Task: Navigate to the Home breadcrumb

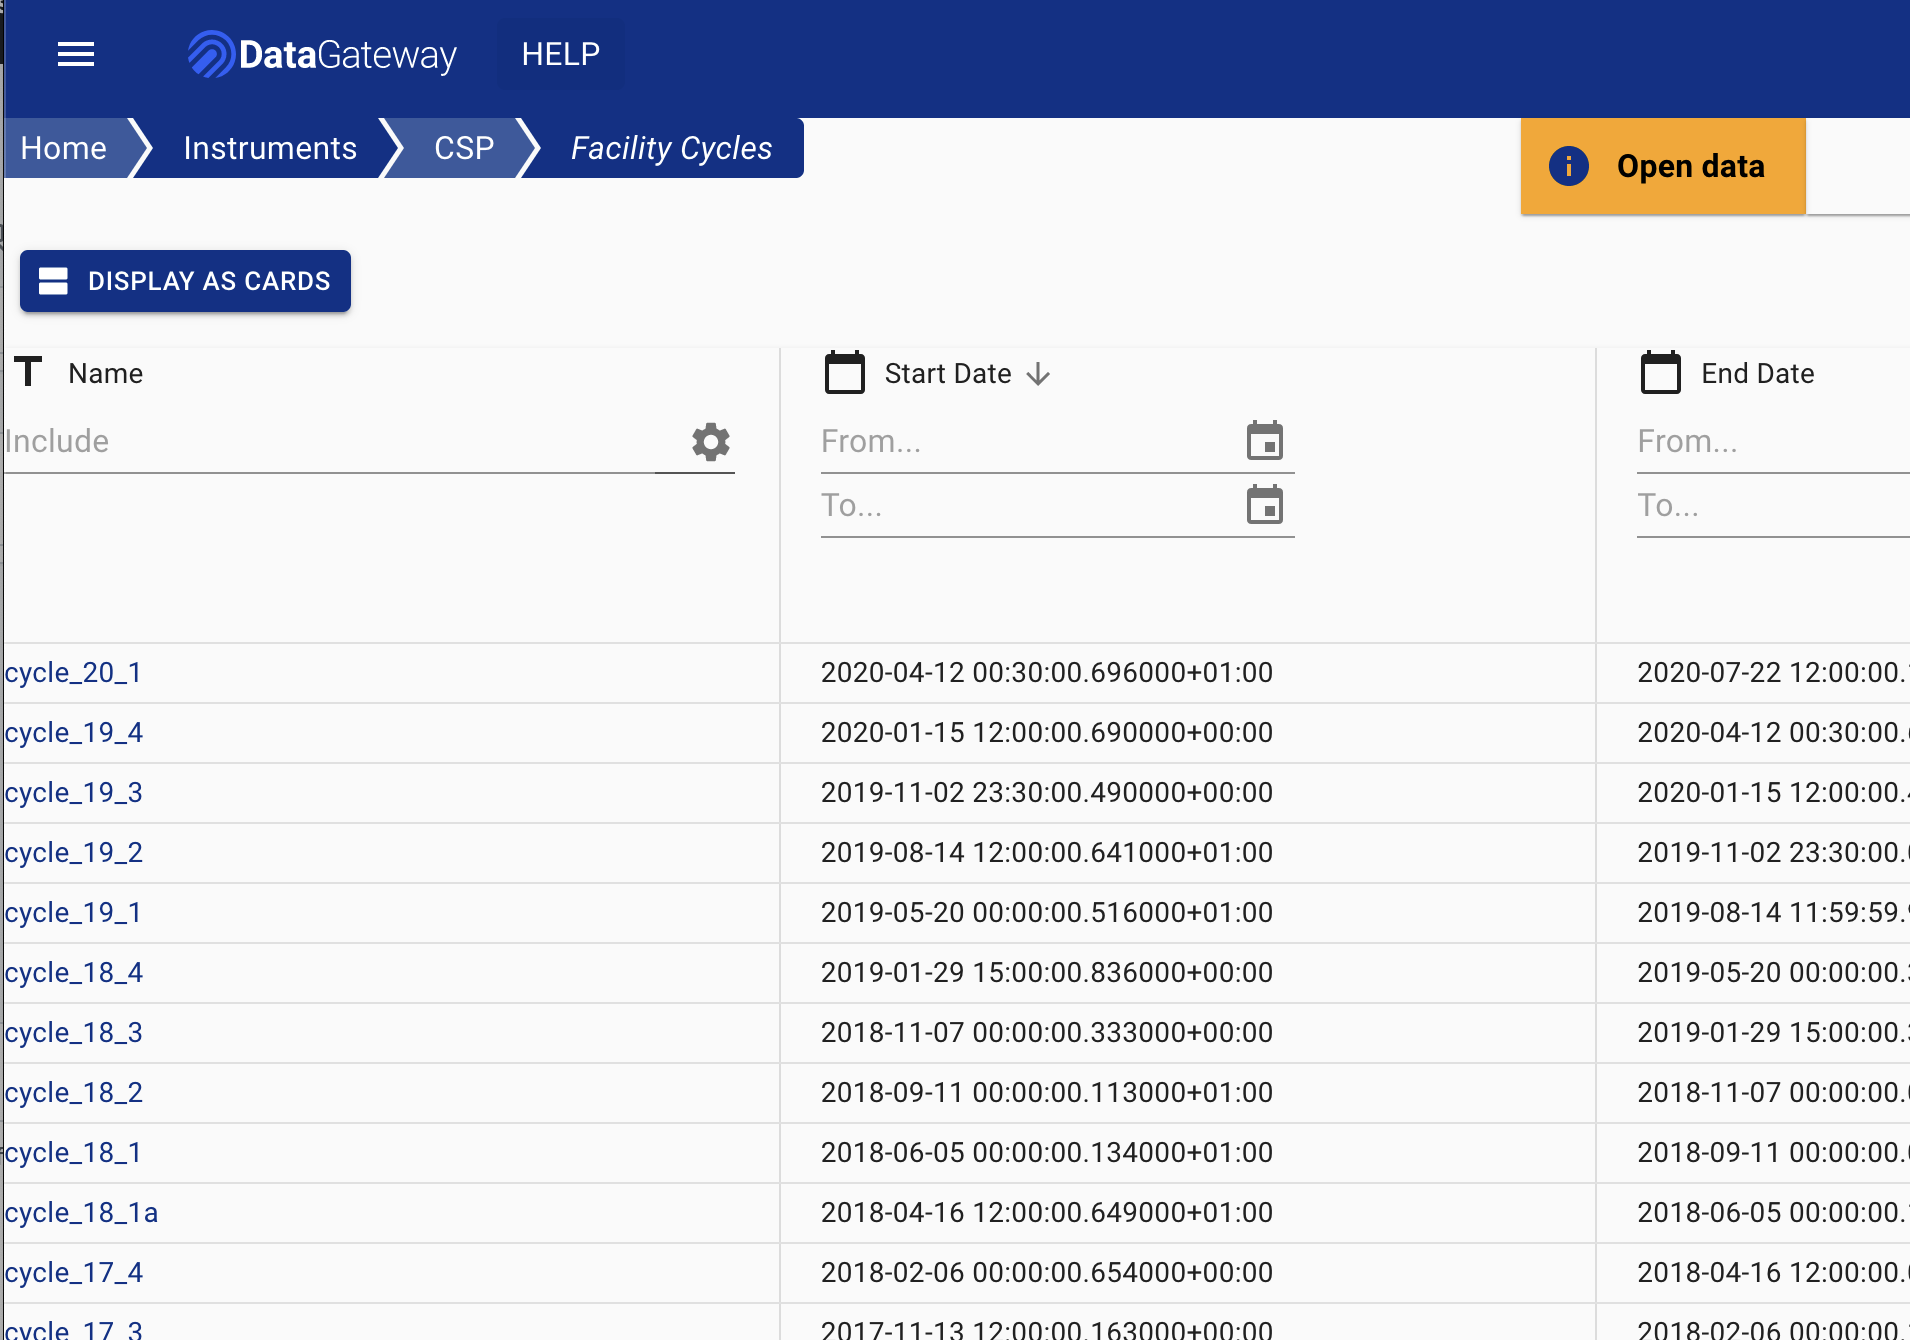Action: pyautogui.click(x=62, y=147)
